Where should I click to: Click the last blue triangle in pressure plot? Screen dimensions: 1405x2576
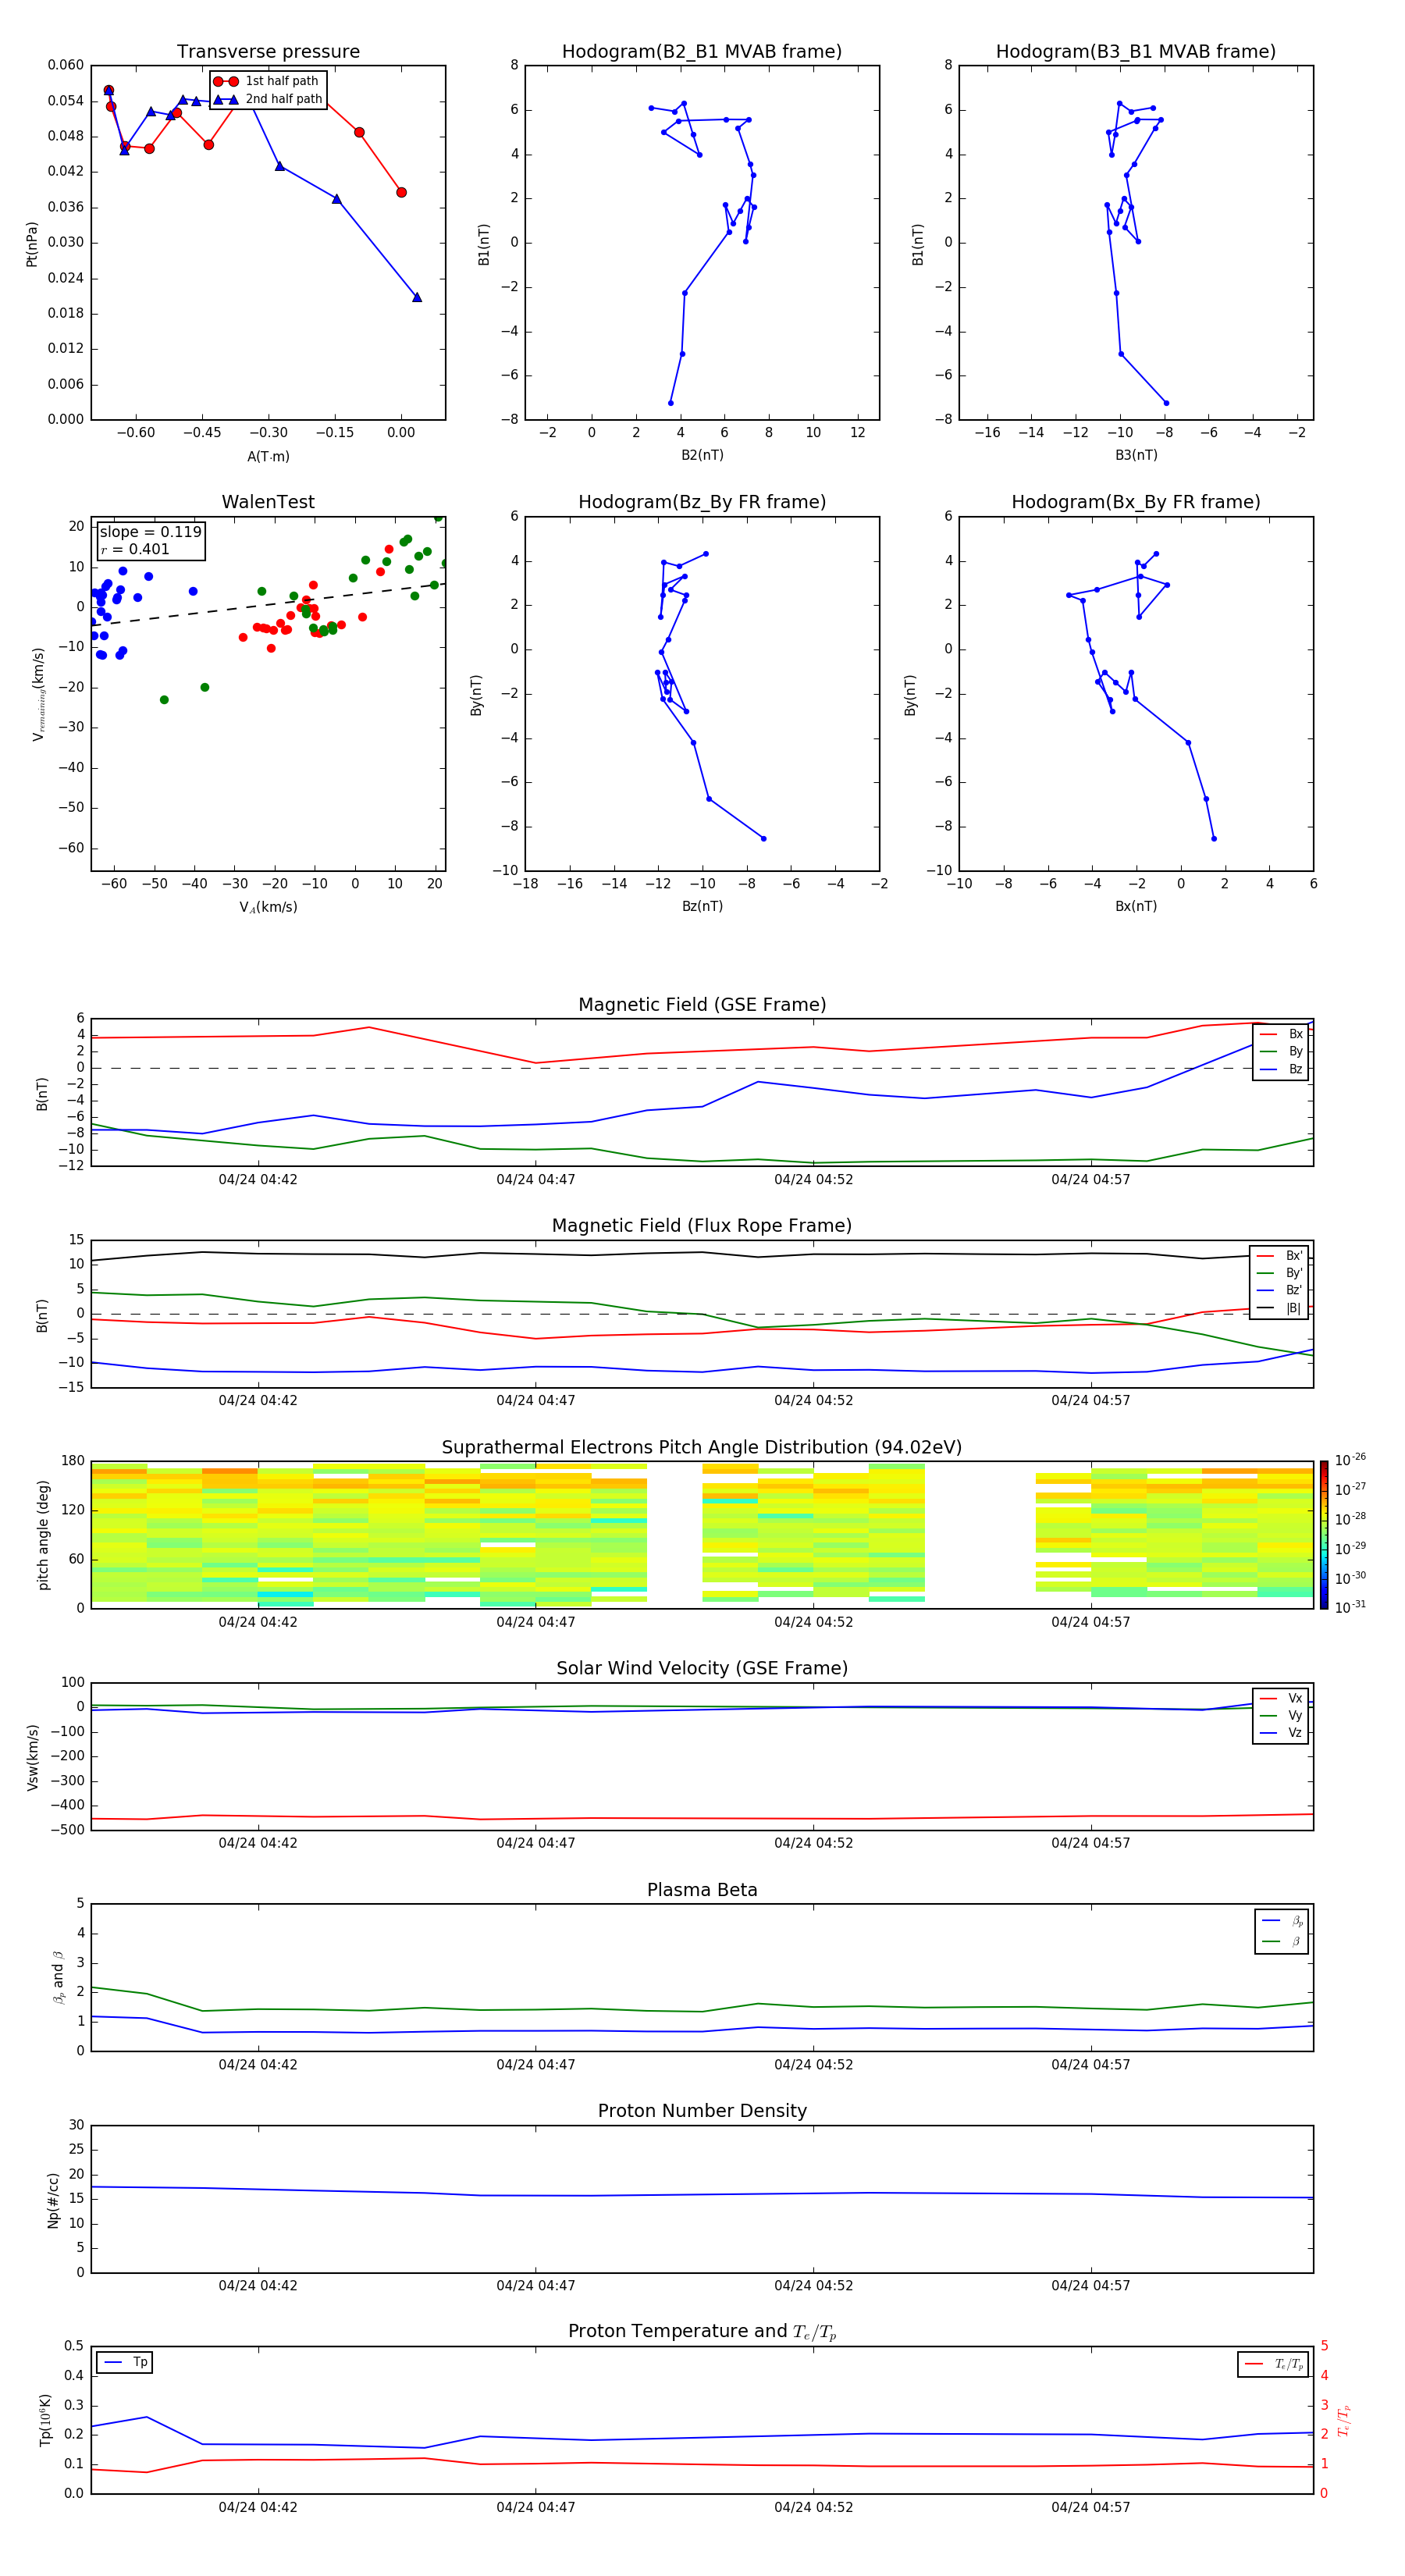[x=417, y=297]
